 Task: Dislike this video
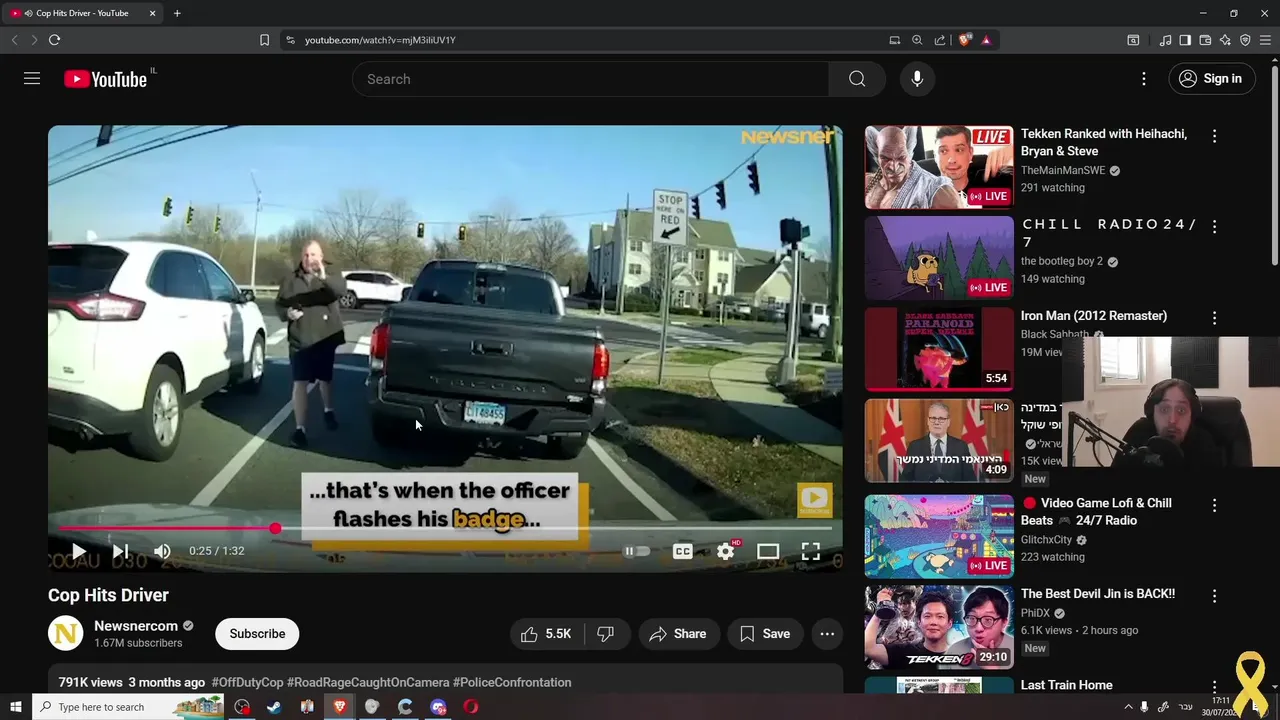[605, 634]
